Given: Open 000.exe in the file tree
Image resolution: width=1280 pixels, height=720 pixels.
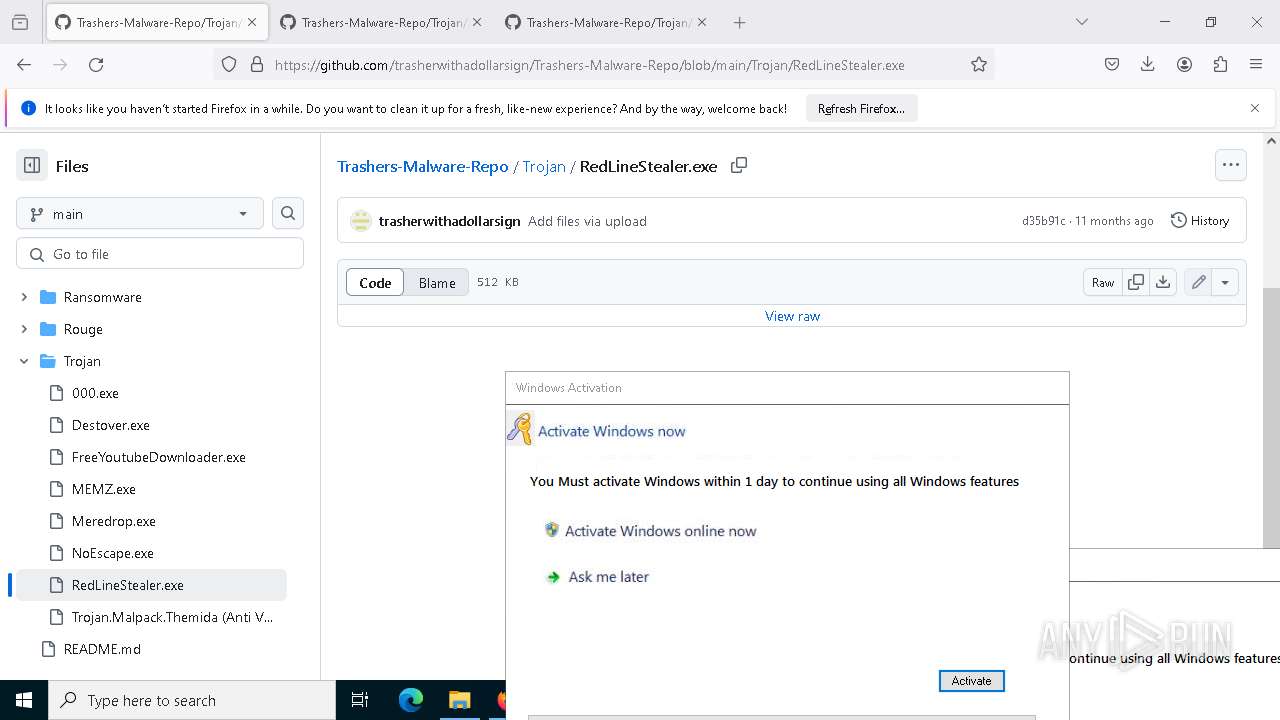Looking at the screenshot, I should [95, 393].
